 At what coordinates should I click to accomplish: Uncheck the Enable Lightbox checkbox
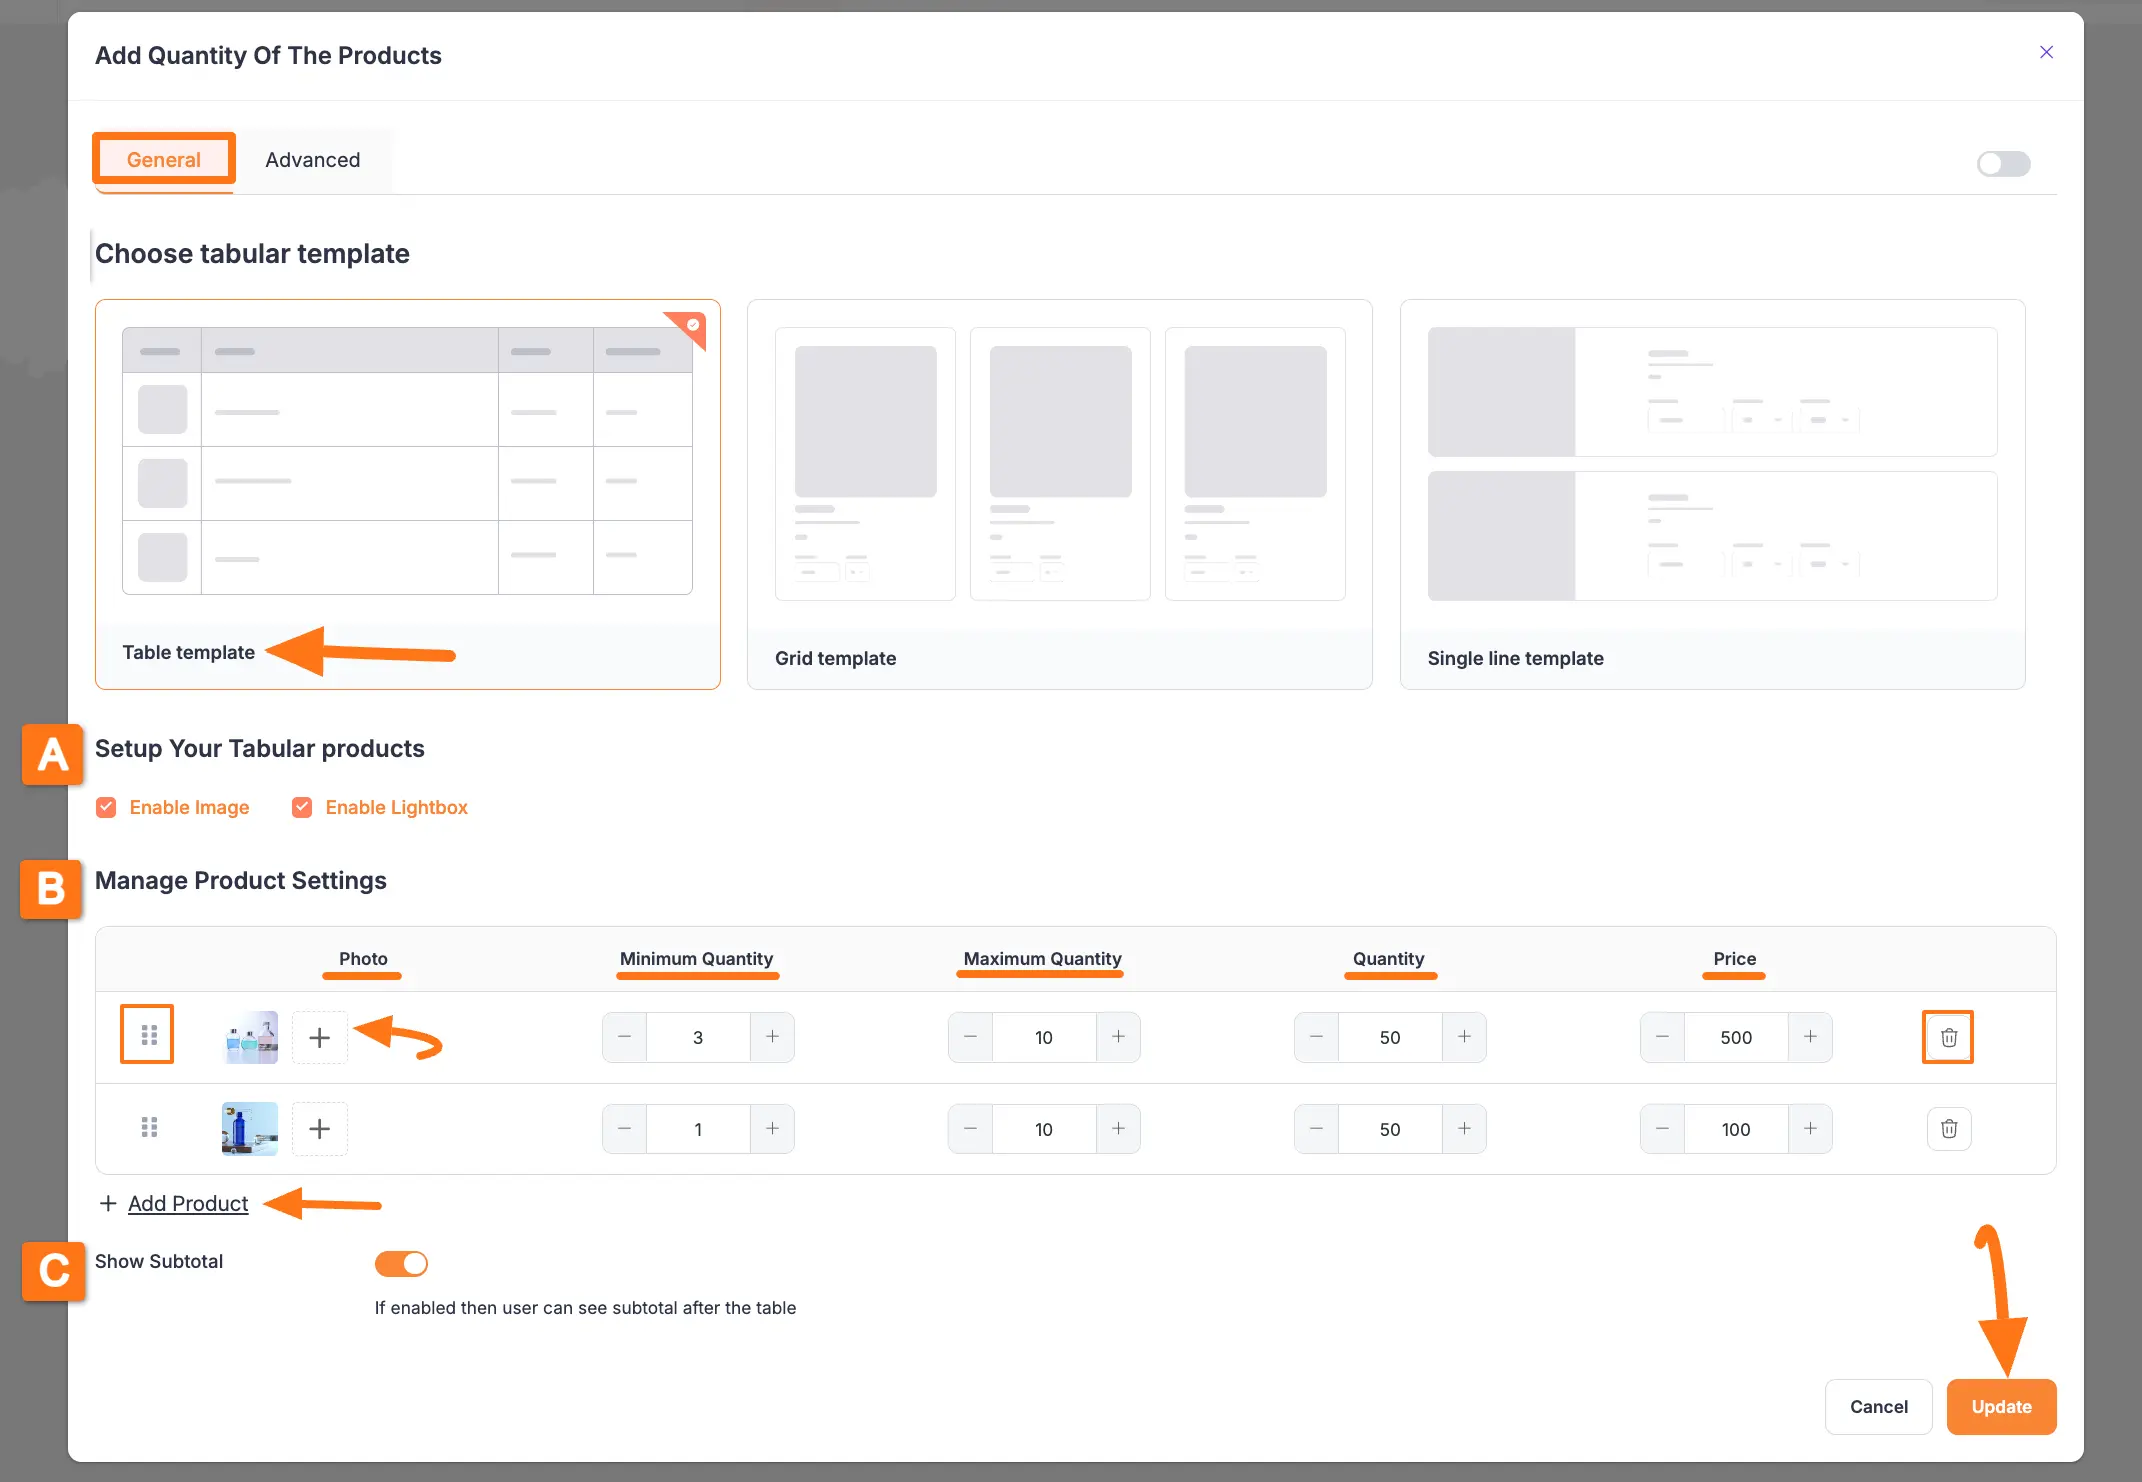[x=301, y=807]
